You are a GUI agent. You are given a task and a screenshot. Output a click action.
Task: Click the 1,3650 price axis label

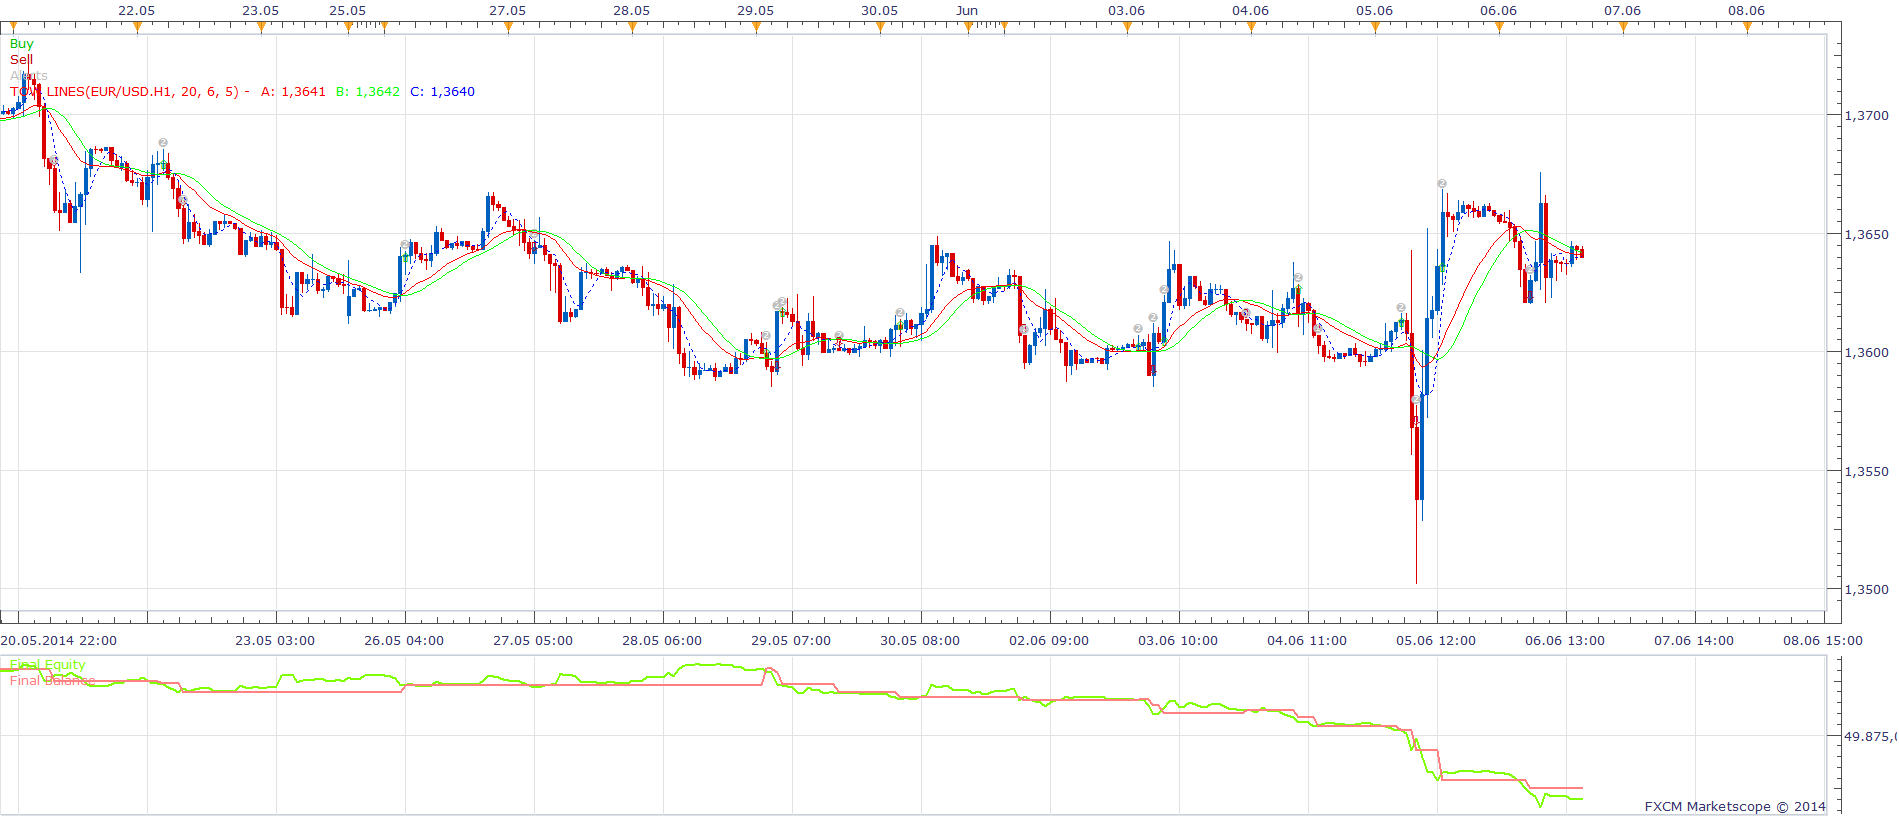pos(1866,235)
